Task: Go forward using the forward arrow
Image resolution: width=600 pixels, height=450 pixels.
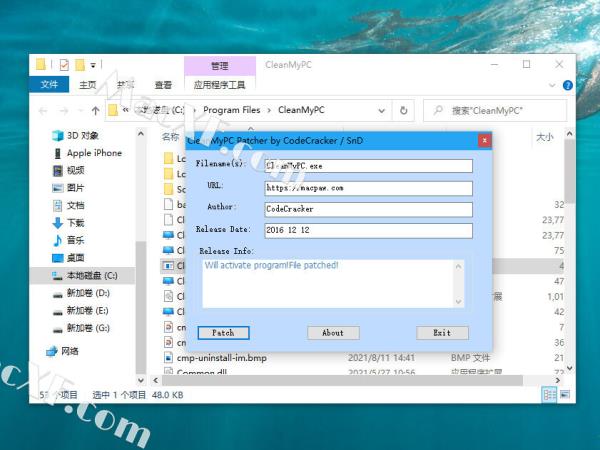Action: [64, 111]
